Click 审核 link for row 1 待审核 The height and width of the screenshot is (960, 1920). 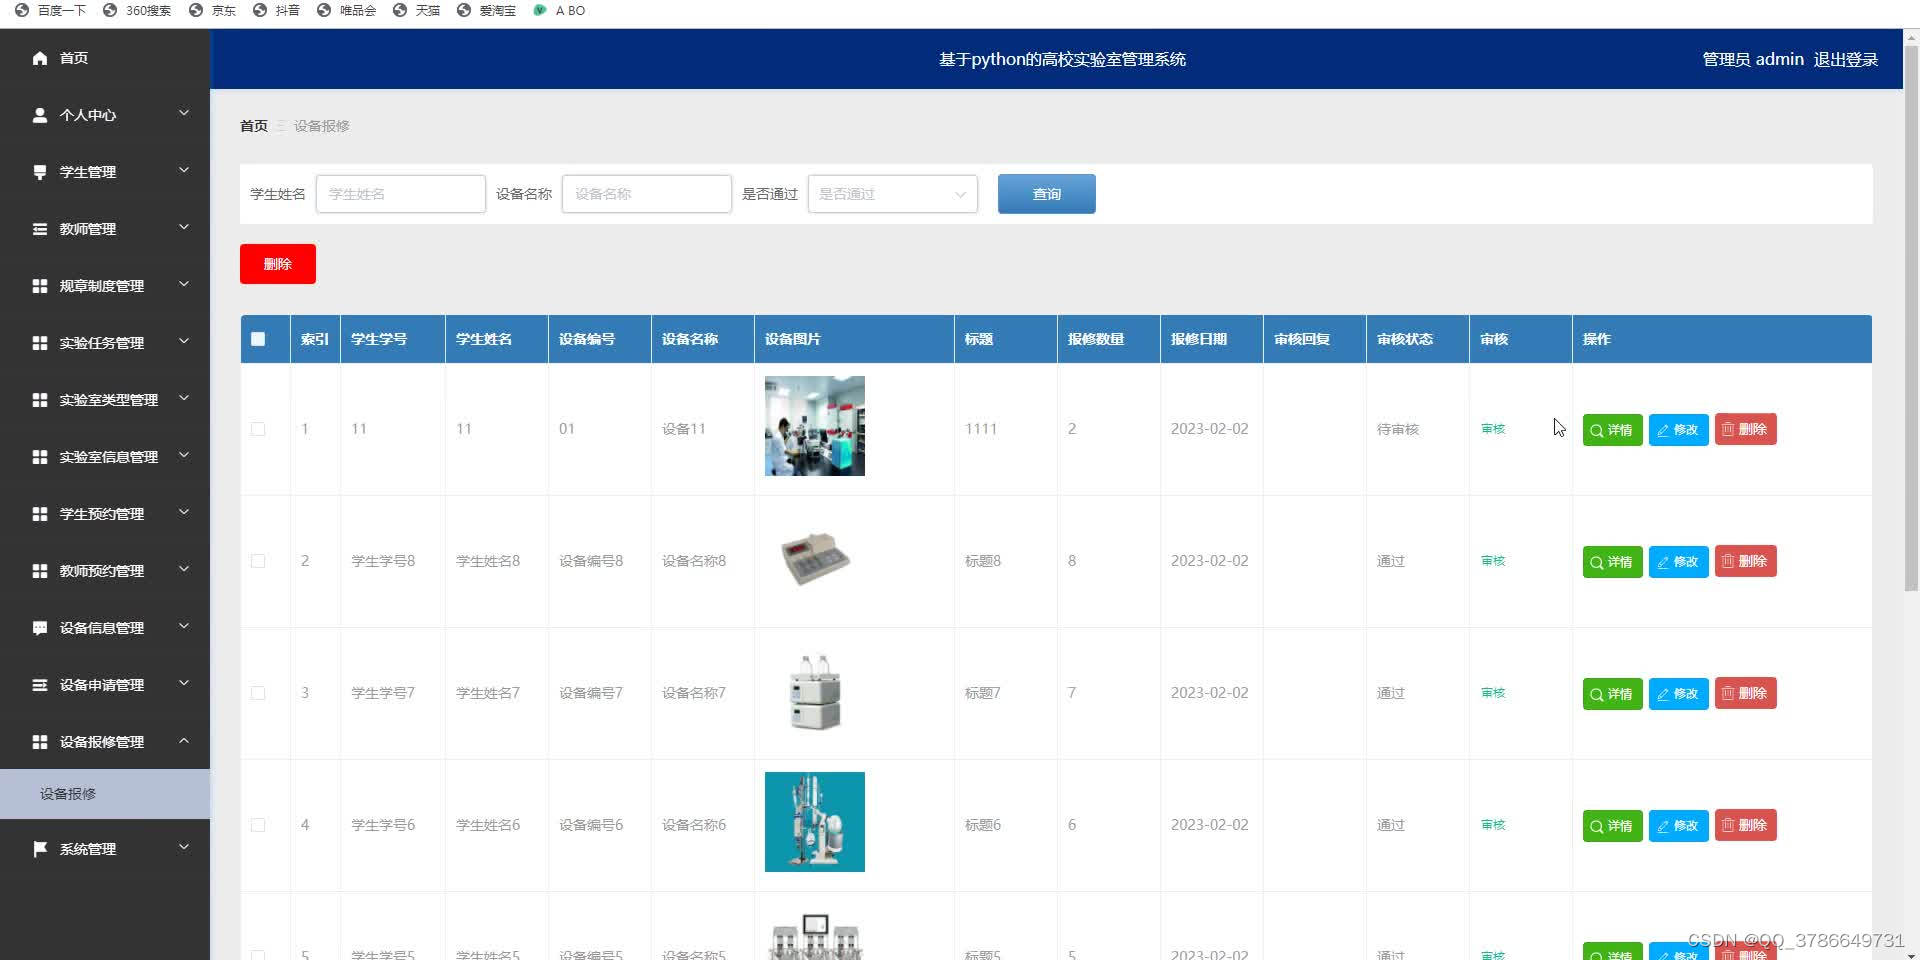1493,429
